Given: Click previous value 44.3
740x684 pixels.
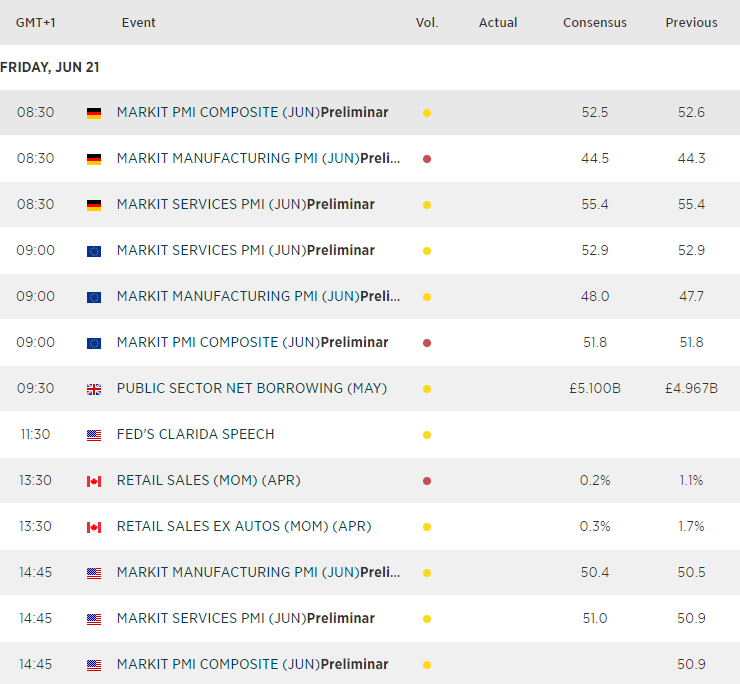Looking at the screenshot, I should [691, 158].
